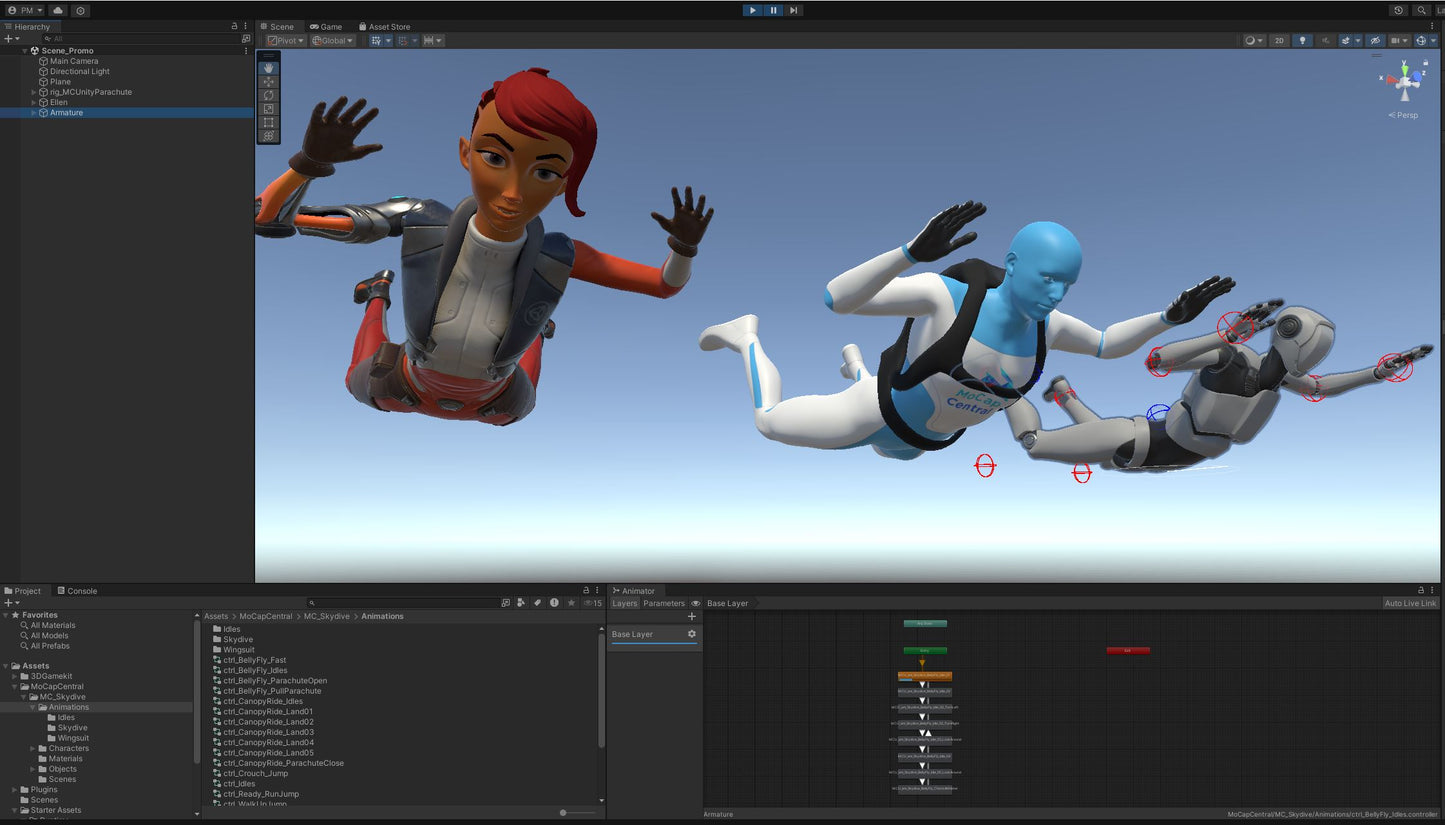Toggle hidden objects visibility in Scene view

click(x=1375, y=41)
